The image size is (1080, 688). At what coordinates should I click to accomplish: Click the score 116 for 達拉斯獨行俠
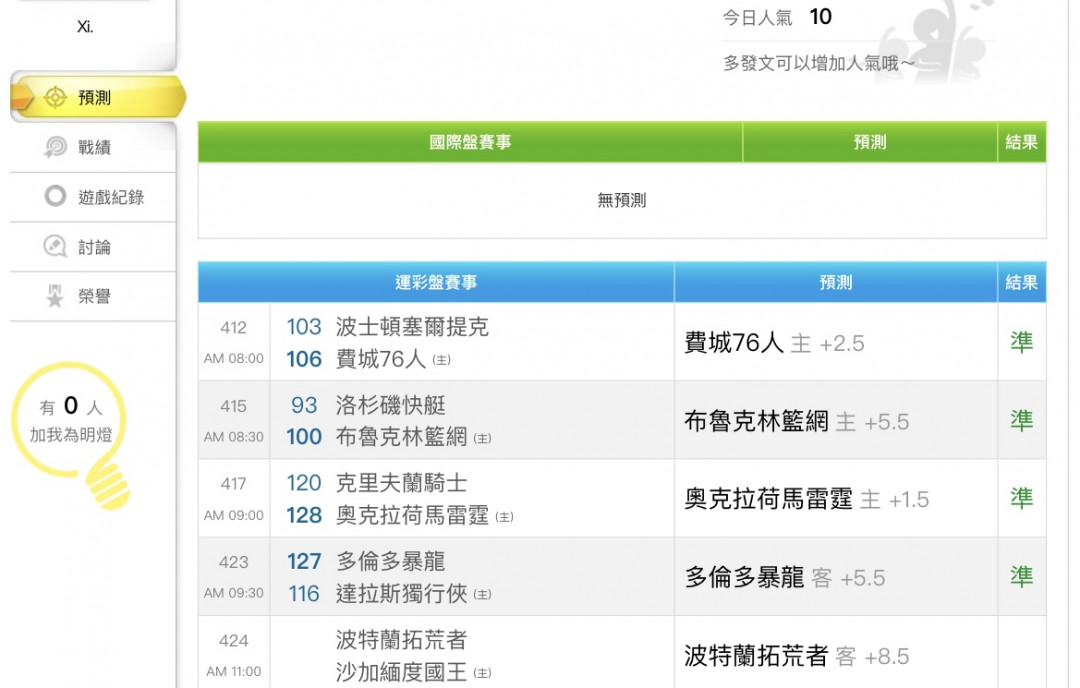304,594
